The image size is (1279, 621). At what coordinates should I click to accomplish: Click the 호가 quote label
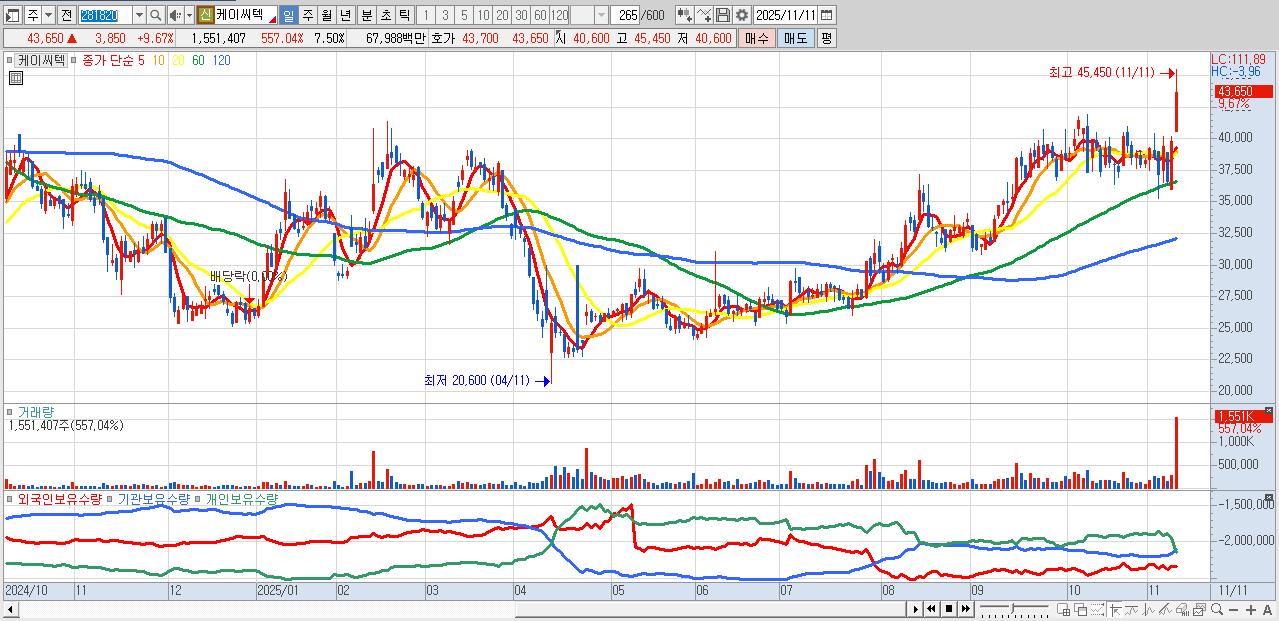tap(442, 38)
